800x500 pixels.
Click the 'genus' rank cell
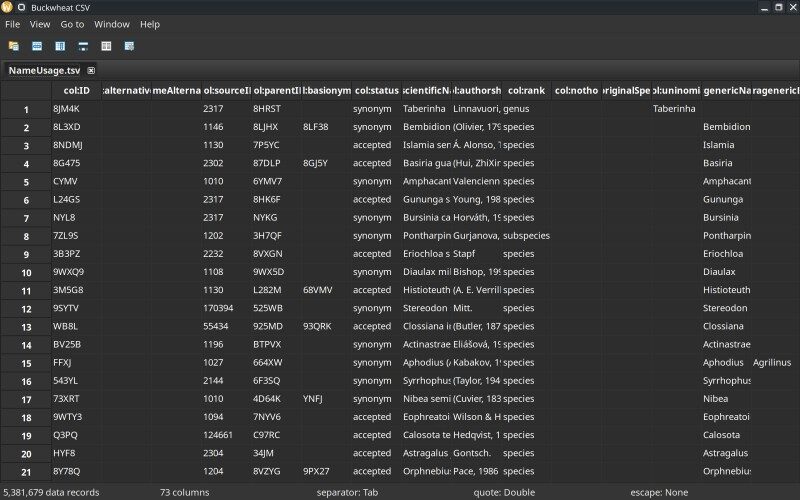tap(527, 109)
